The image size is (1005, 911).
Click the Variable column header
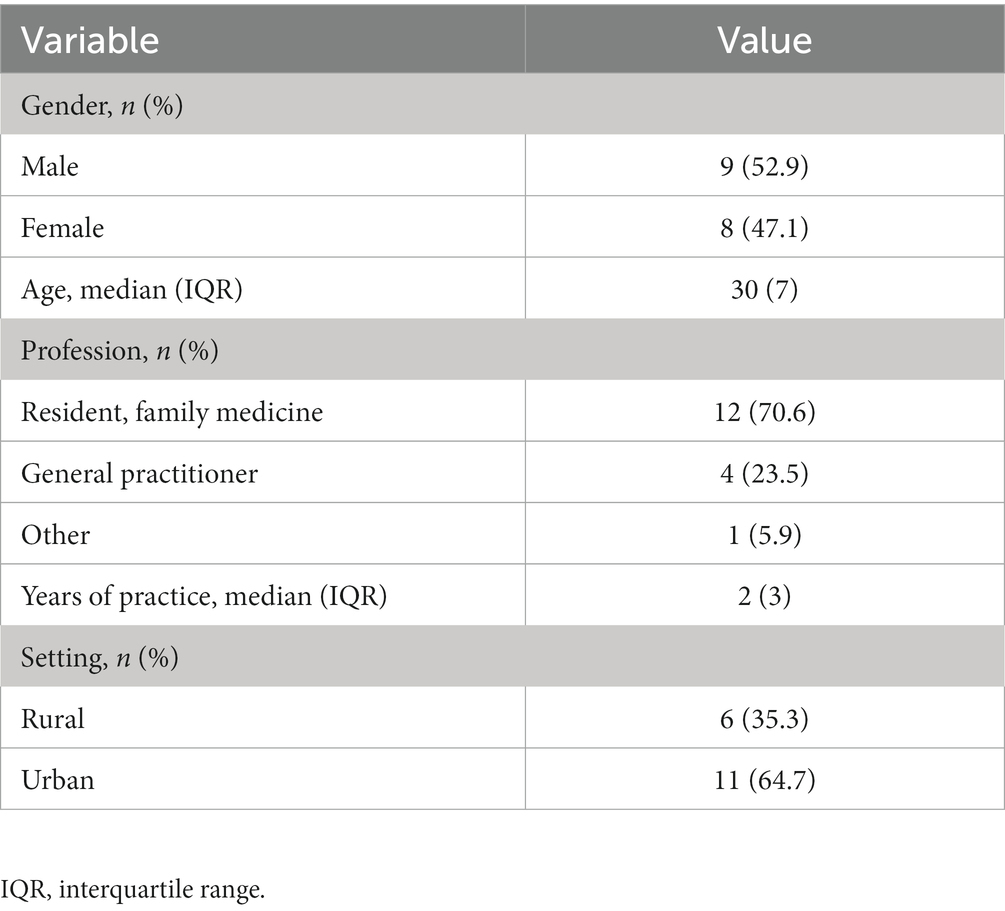pos(90,40)
